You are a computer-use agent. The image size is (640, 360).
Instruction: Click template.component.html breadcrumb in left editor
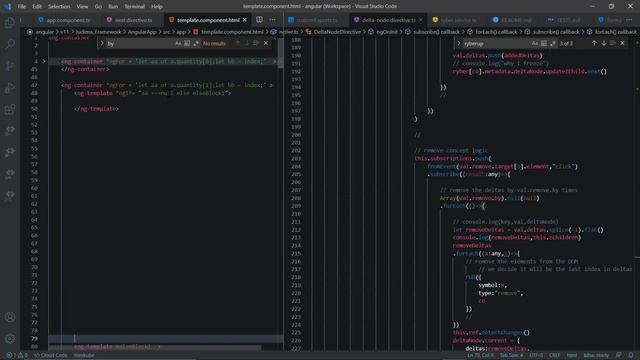[x=232, y=32]
